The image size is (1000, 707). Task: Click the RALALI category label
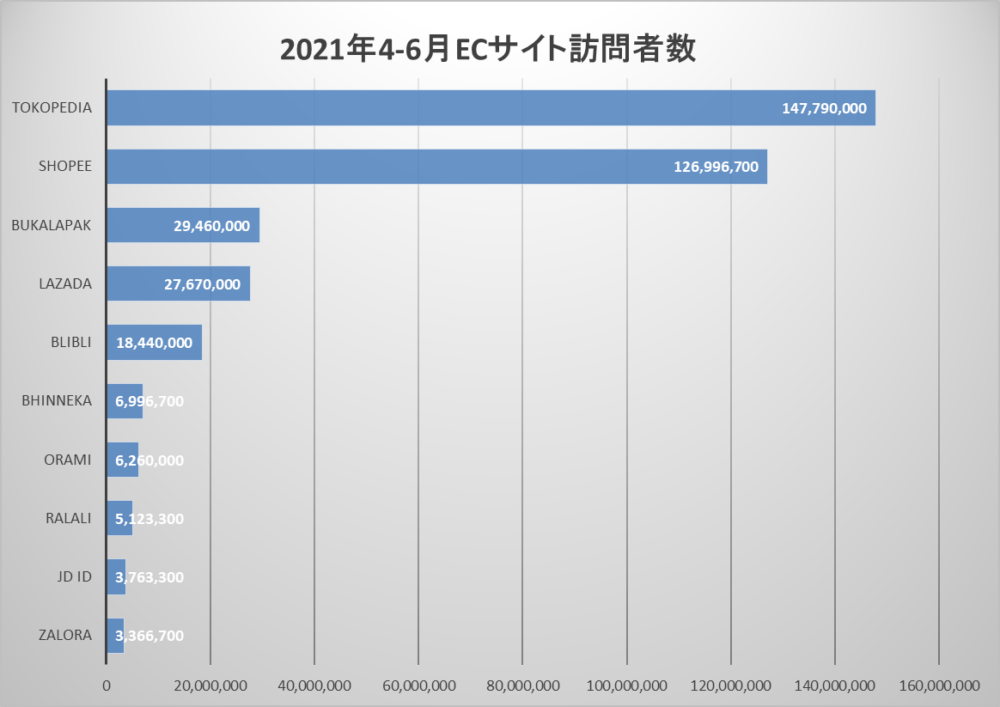pos(68,518)
